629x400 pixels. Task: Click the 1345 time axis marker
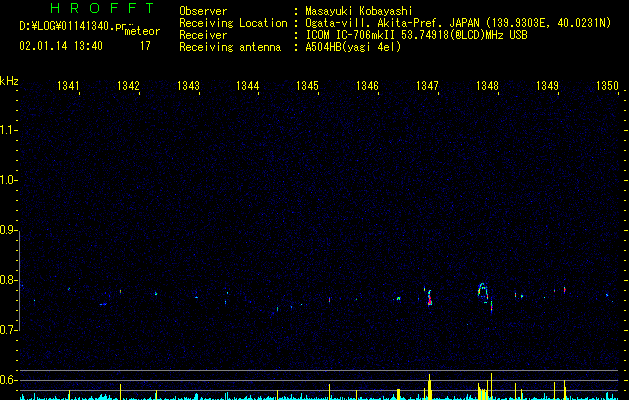pyautogui.click(x=307, y=86)
